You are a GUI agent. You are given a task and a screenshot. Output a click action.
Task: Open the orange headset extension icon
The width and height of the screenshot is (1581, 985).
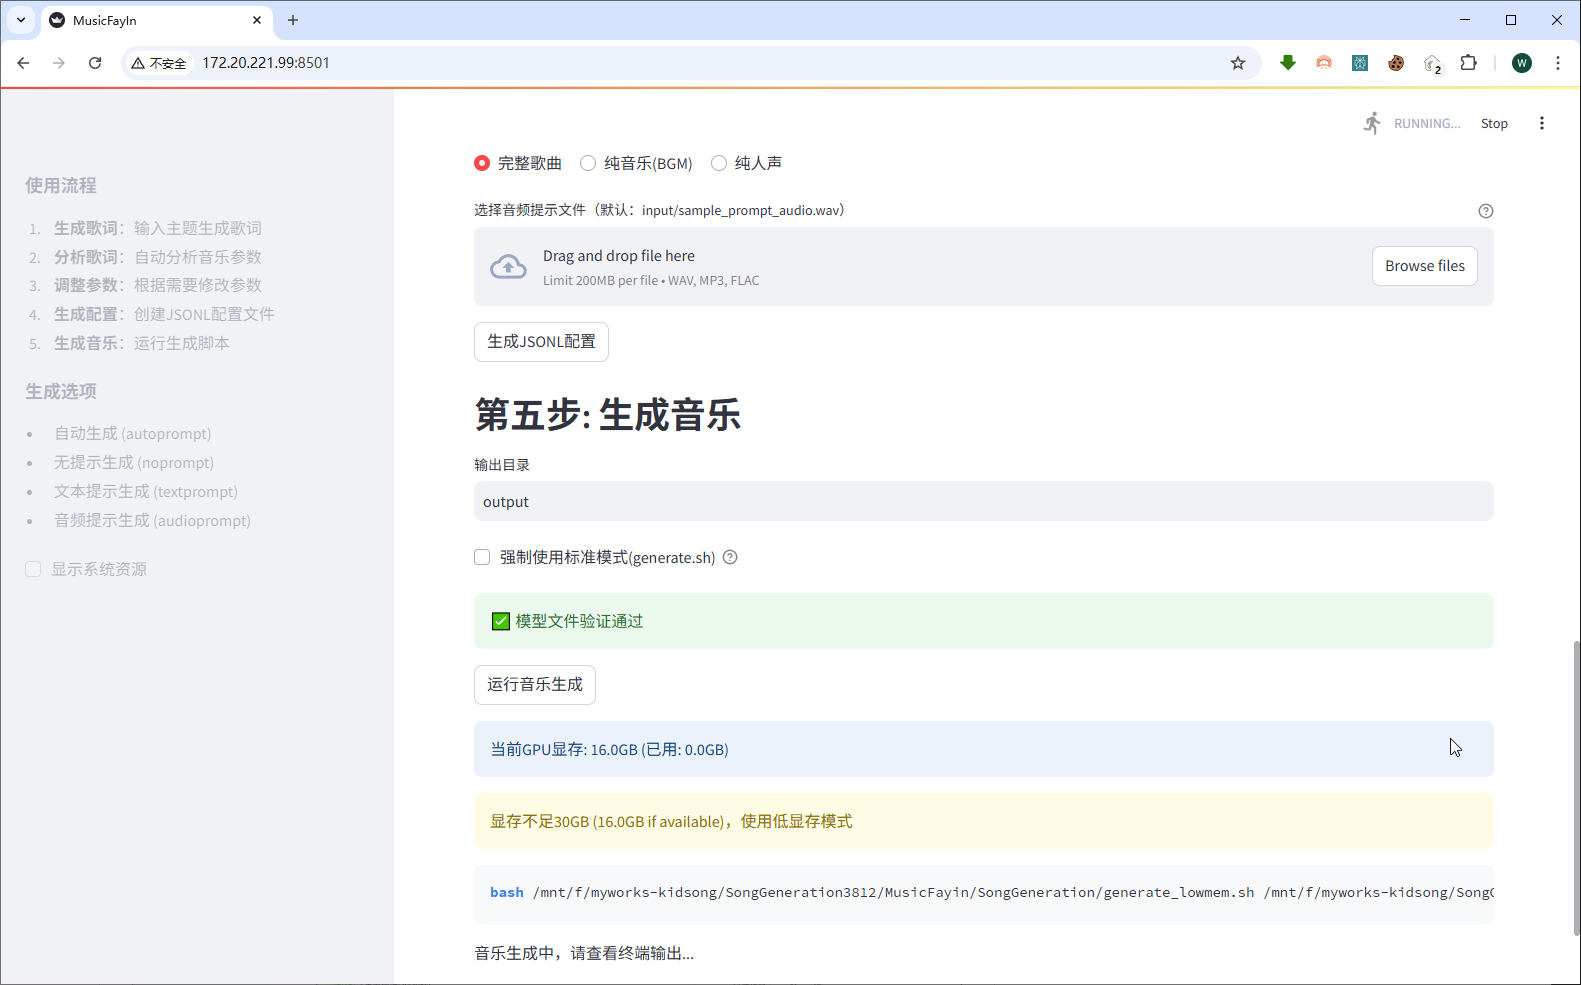(x=1324, y=63)
